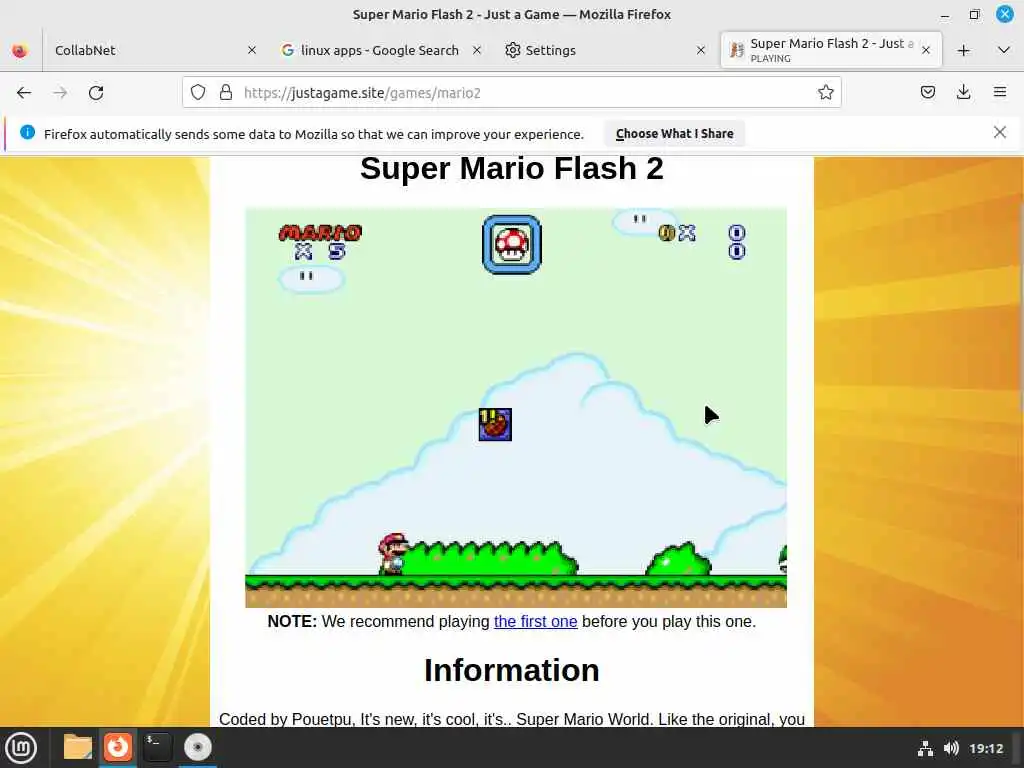The width and height of the screenshot is (1024, 768).
Task: Open Pocket save icon
Action: (927, 93)
